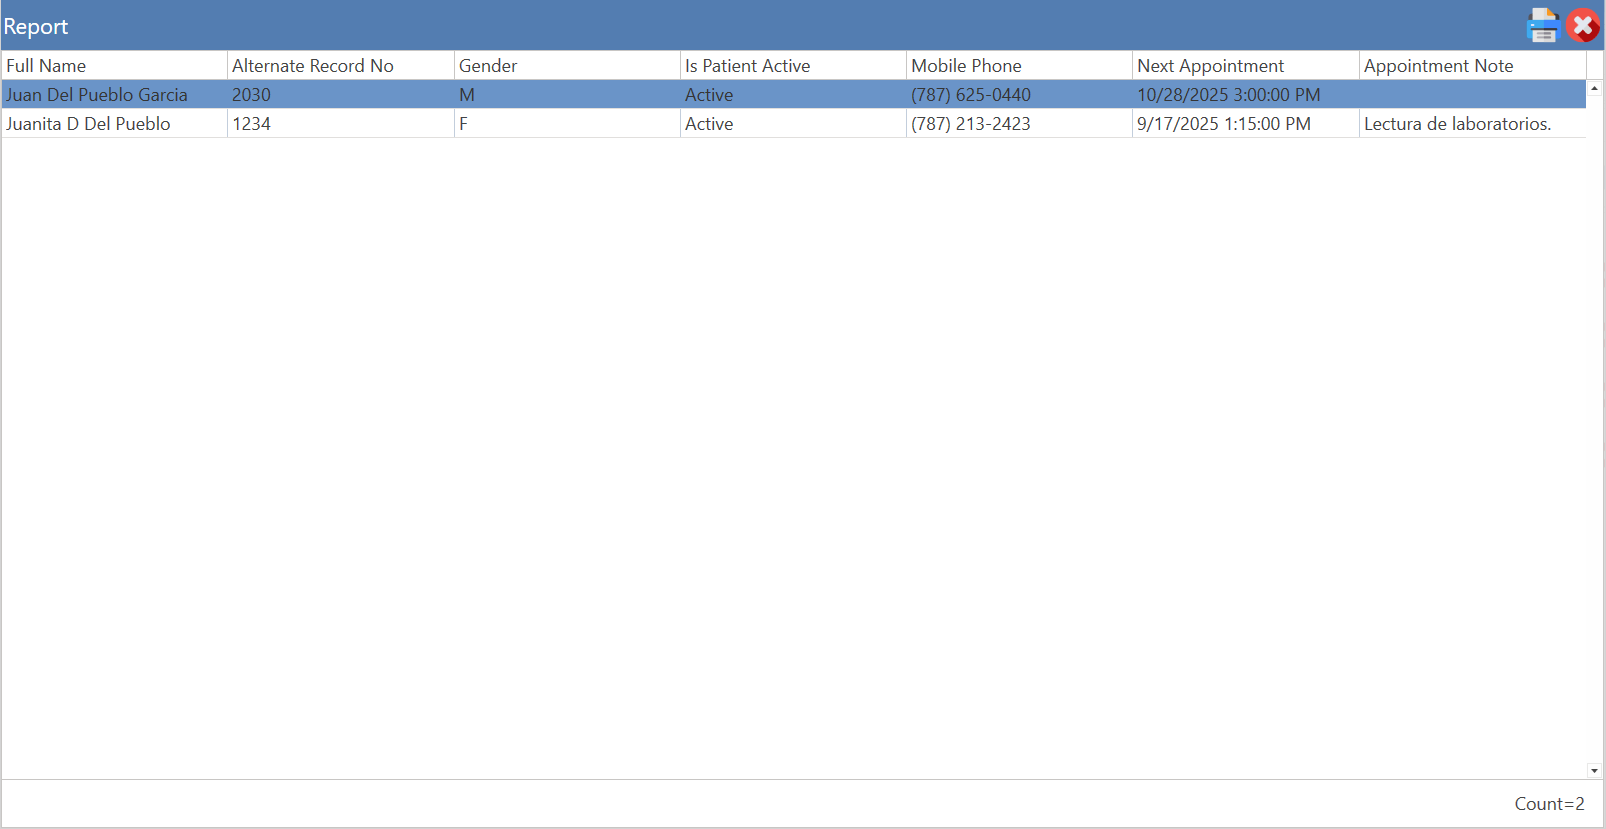Click Active status in Juanita's row
The height and width of the screenshot is (829, 1606).
(793, 124)
